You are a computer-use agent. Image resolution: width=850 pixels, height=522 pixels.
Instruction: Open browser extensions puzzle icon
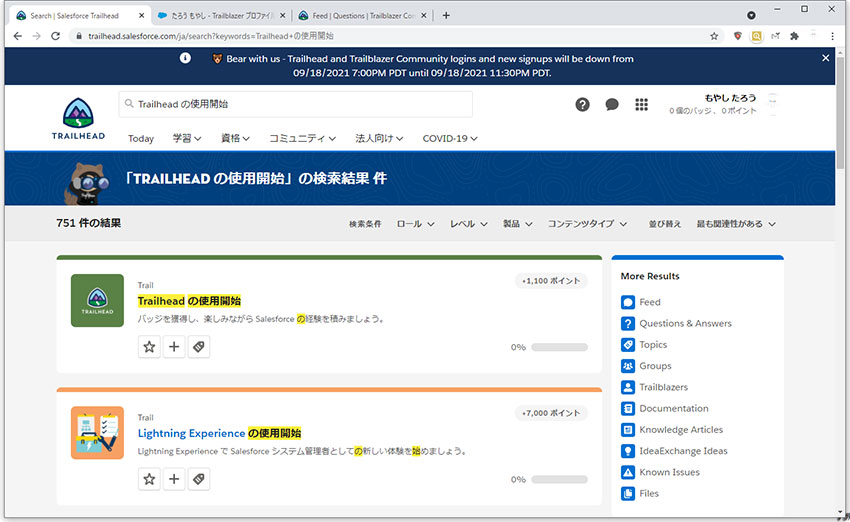coord(794,36)
